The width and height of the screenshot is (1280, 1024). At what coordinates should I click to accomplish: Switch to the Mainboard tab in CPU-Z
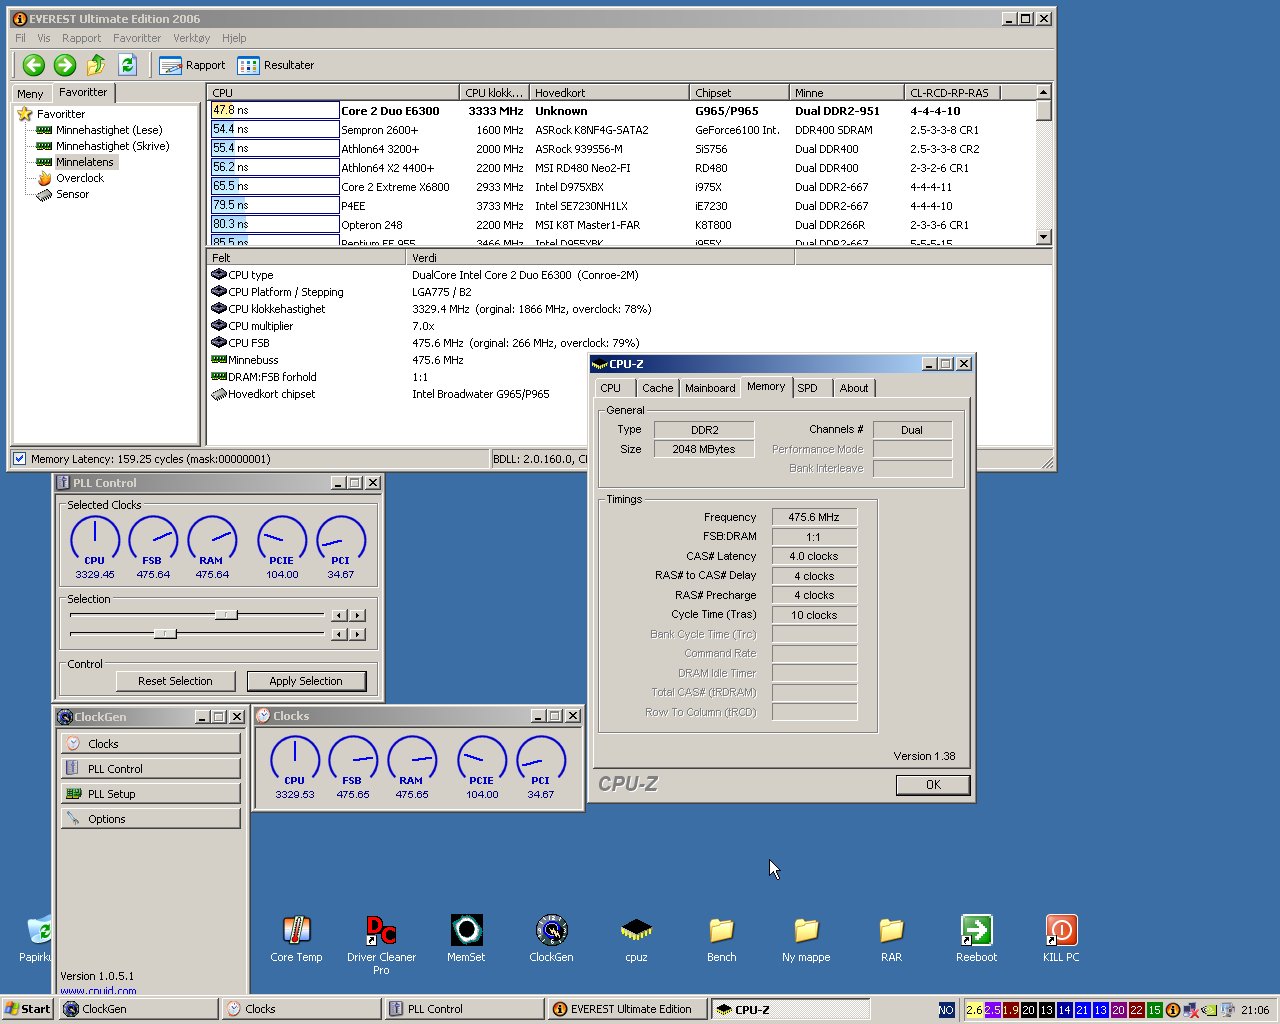(x=710, y=388)
